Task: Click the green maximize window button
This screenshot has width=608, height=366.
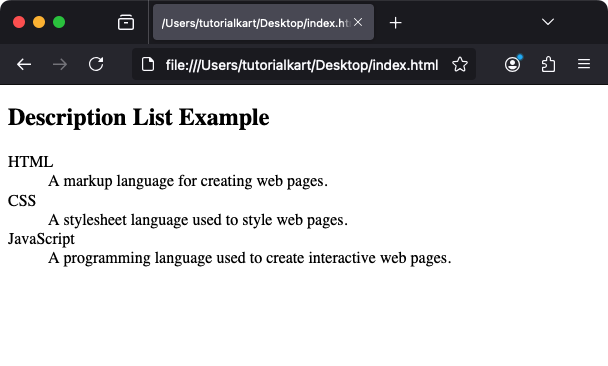Action: click(x=59, y=22)
